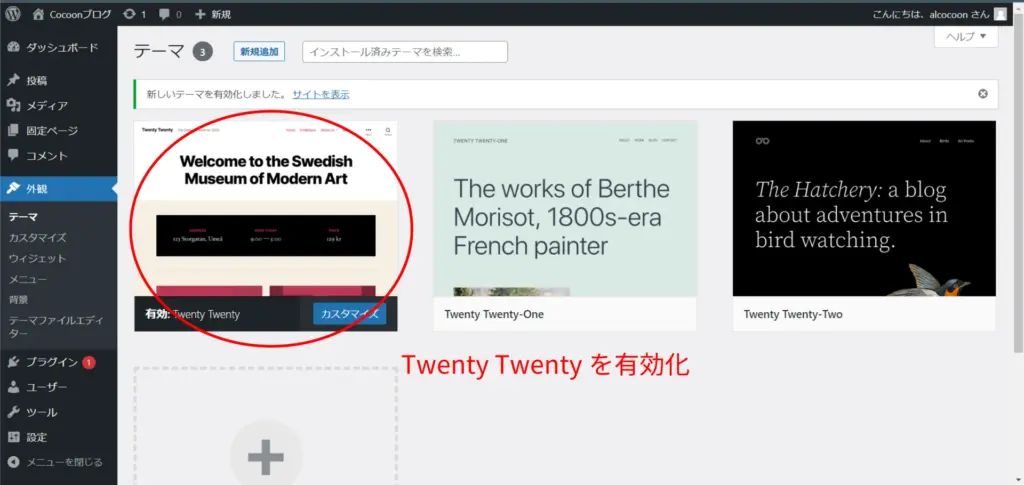
Task: Open the サイトを表示 link
Action: click(x=321, y=95)
